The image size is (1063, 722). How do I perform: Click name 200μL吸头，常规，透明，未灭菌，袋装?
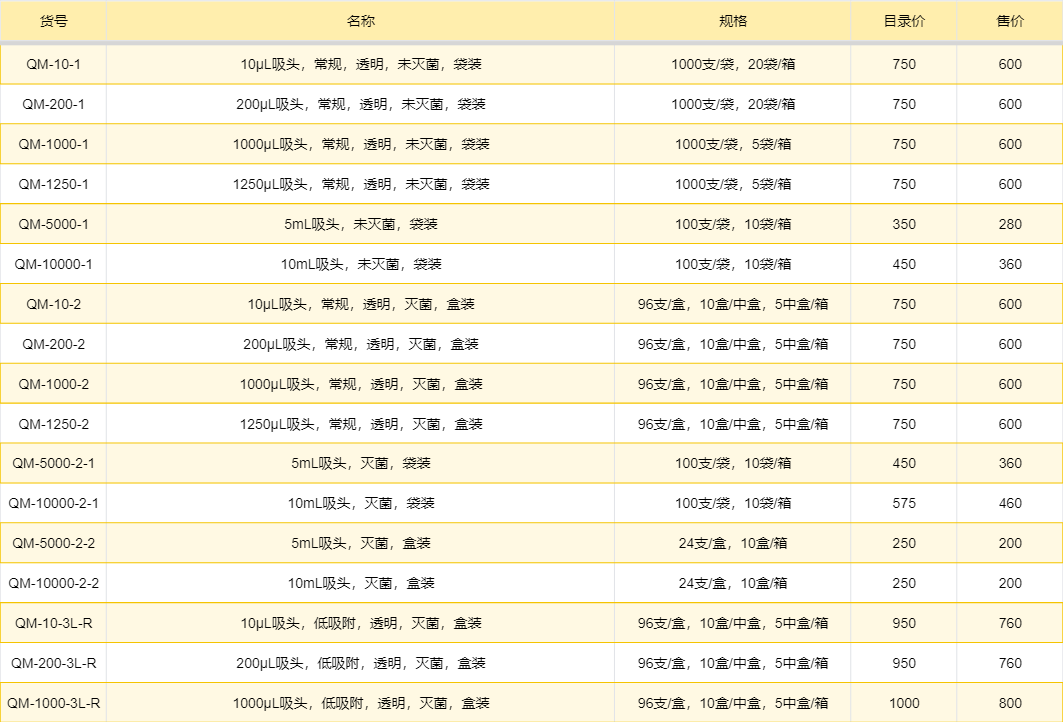[x=361, y=104]
